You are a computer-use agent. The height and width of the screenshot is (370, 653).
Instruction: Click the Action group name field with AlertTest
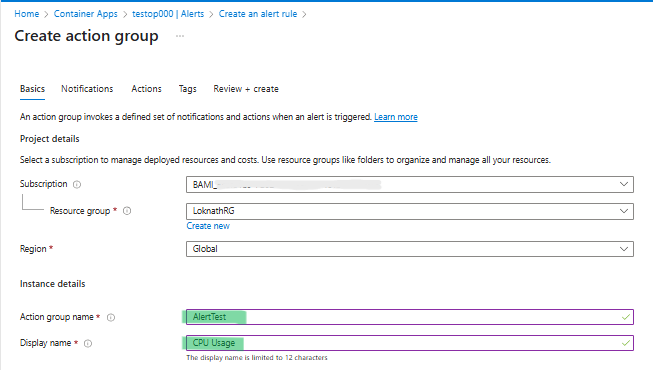tap(410, 317)
